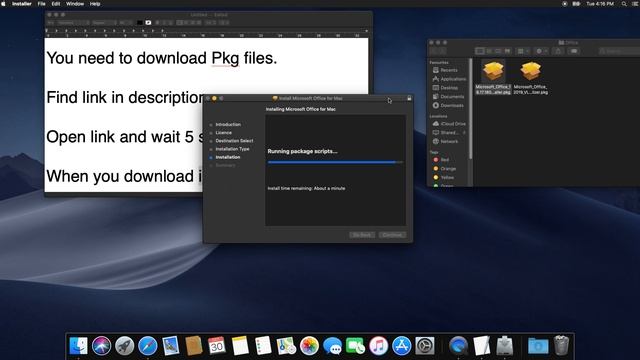Open Notes app in Dock
Viewport: 640px width, 360px height.
240,346
